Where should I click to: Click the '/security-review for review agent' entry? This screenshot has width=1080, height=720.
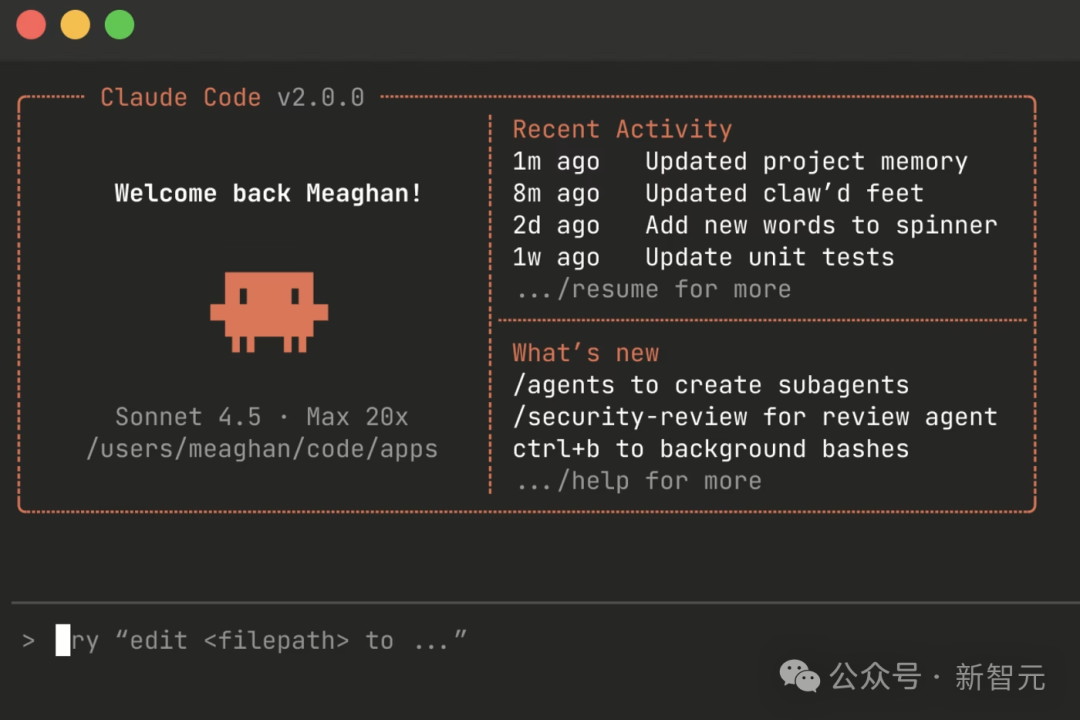click(755, 417)
